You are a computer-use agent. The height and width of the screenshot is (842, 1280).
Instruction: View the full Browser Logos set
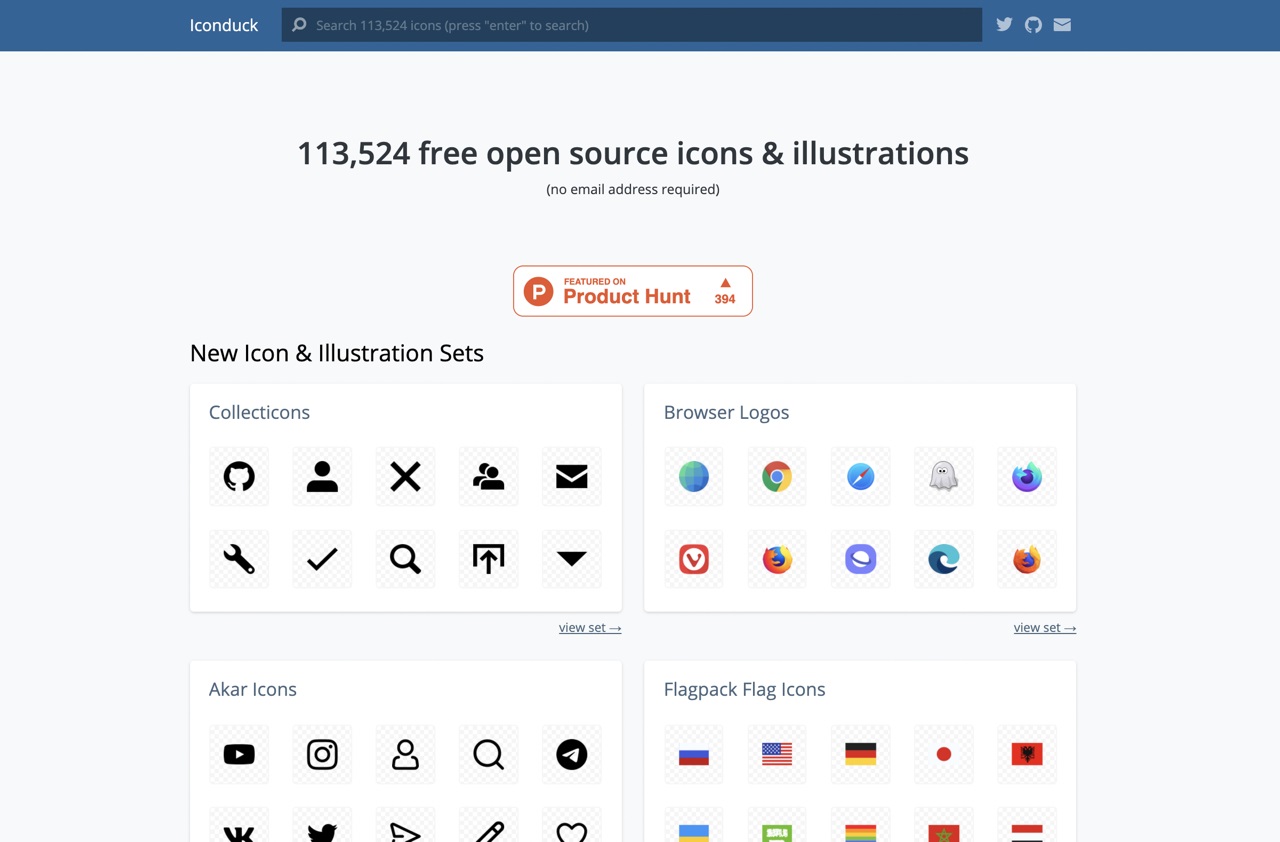(1045, 628)
